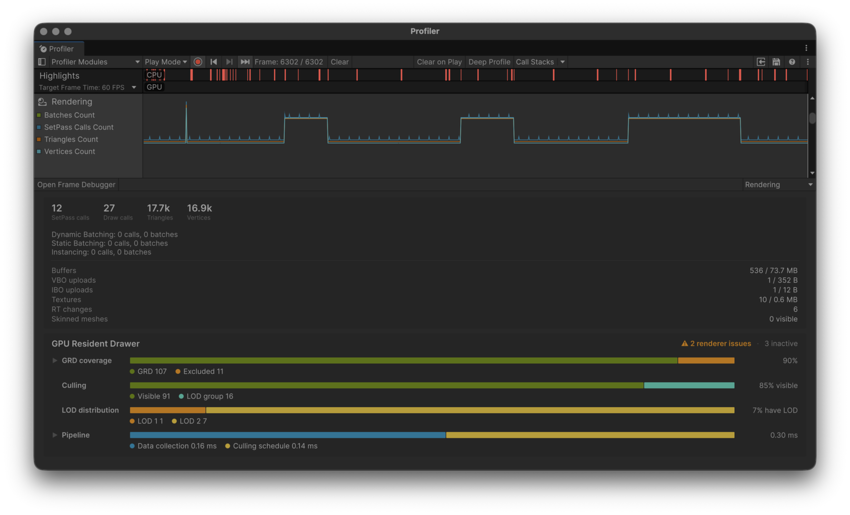The height and width of the screenshot is (515, 850).
Task: Click the 16.9k Vertices stat
Action: [x=199, y=212]
